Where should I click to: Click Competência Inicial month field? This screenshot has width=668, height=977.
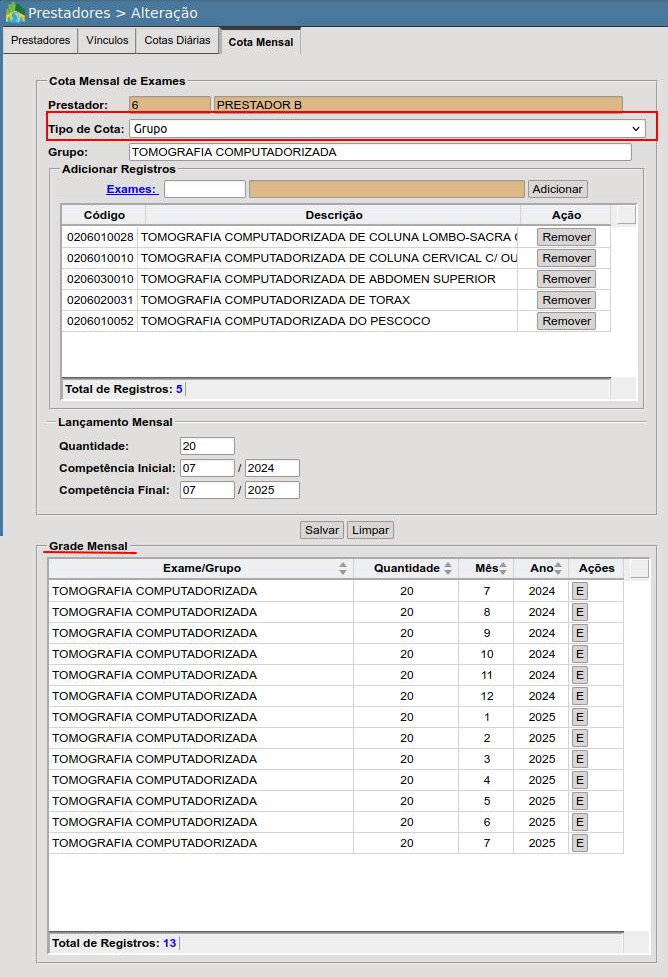(x=207, y=468)
